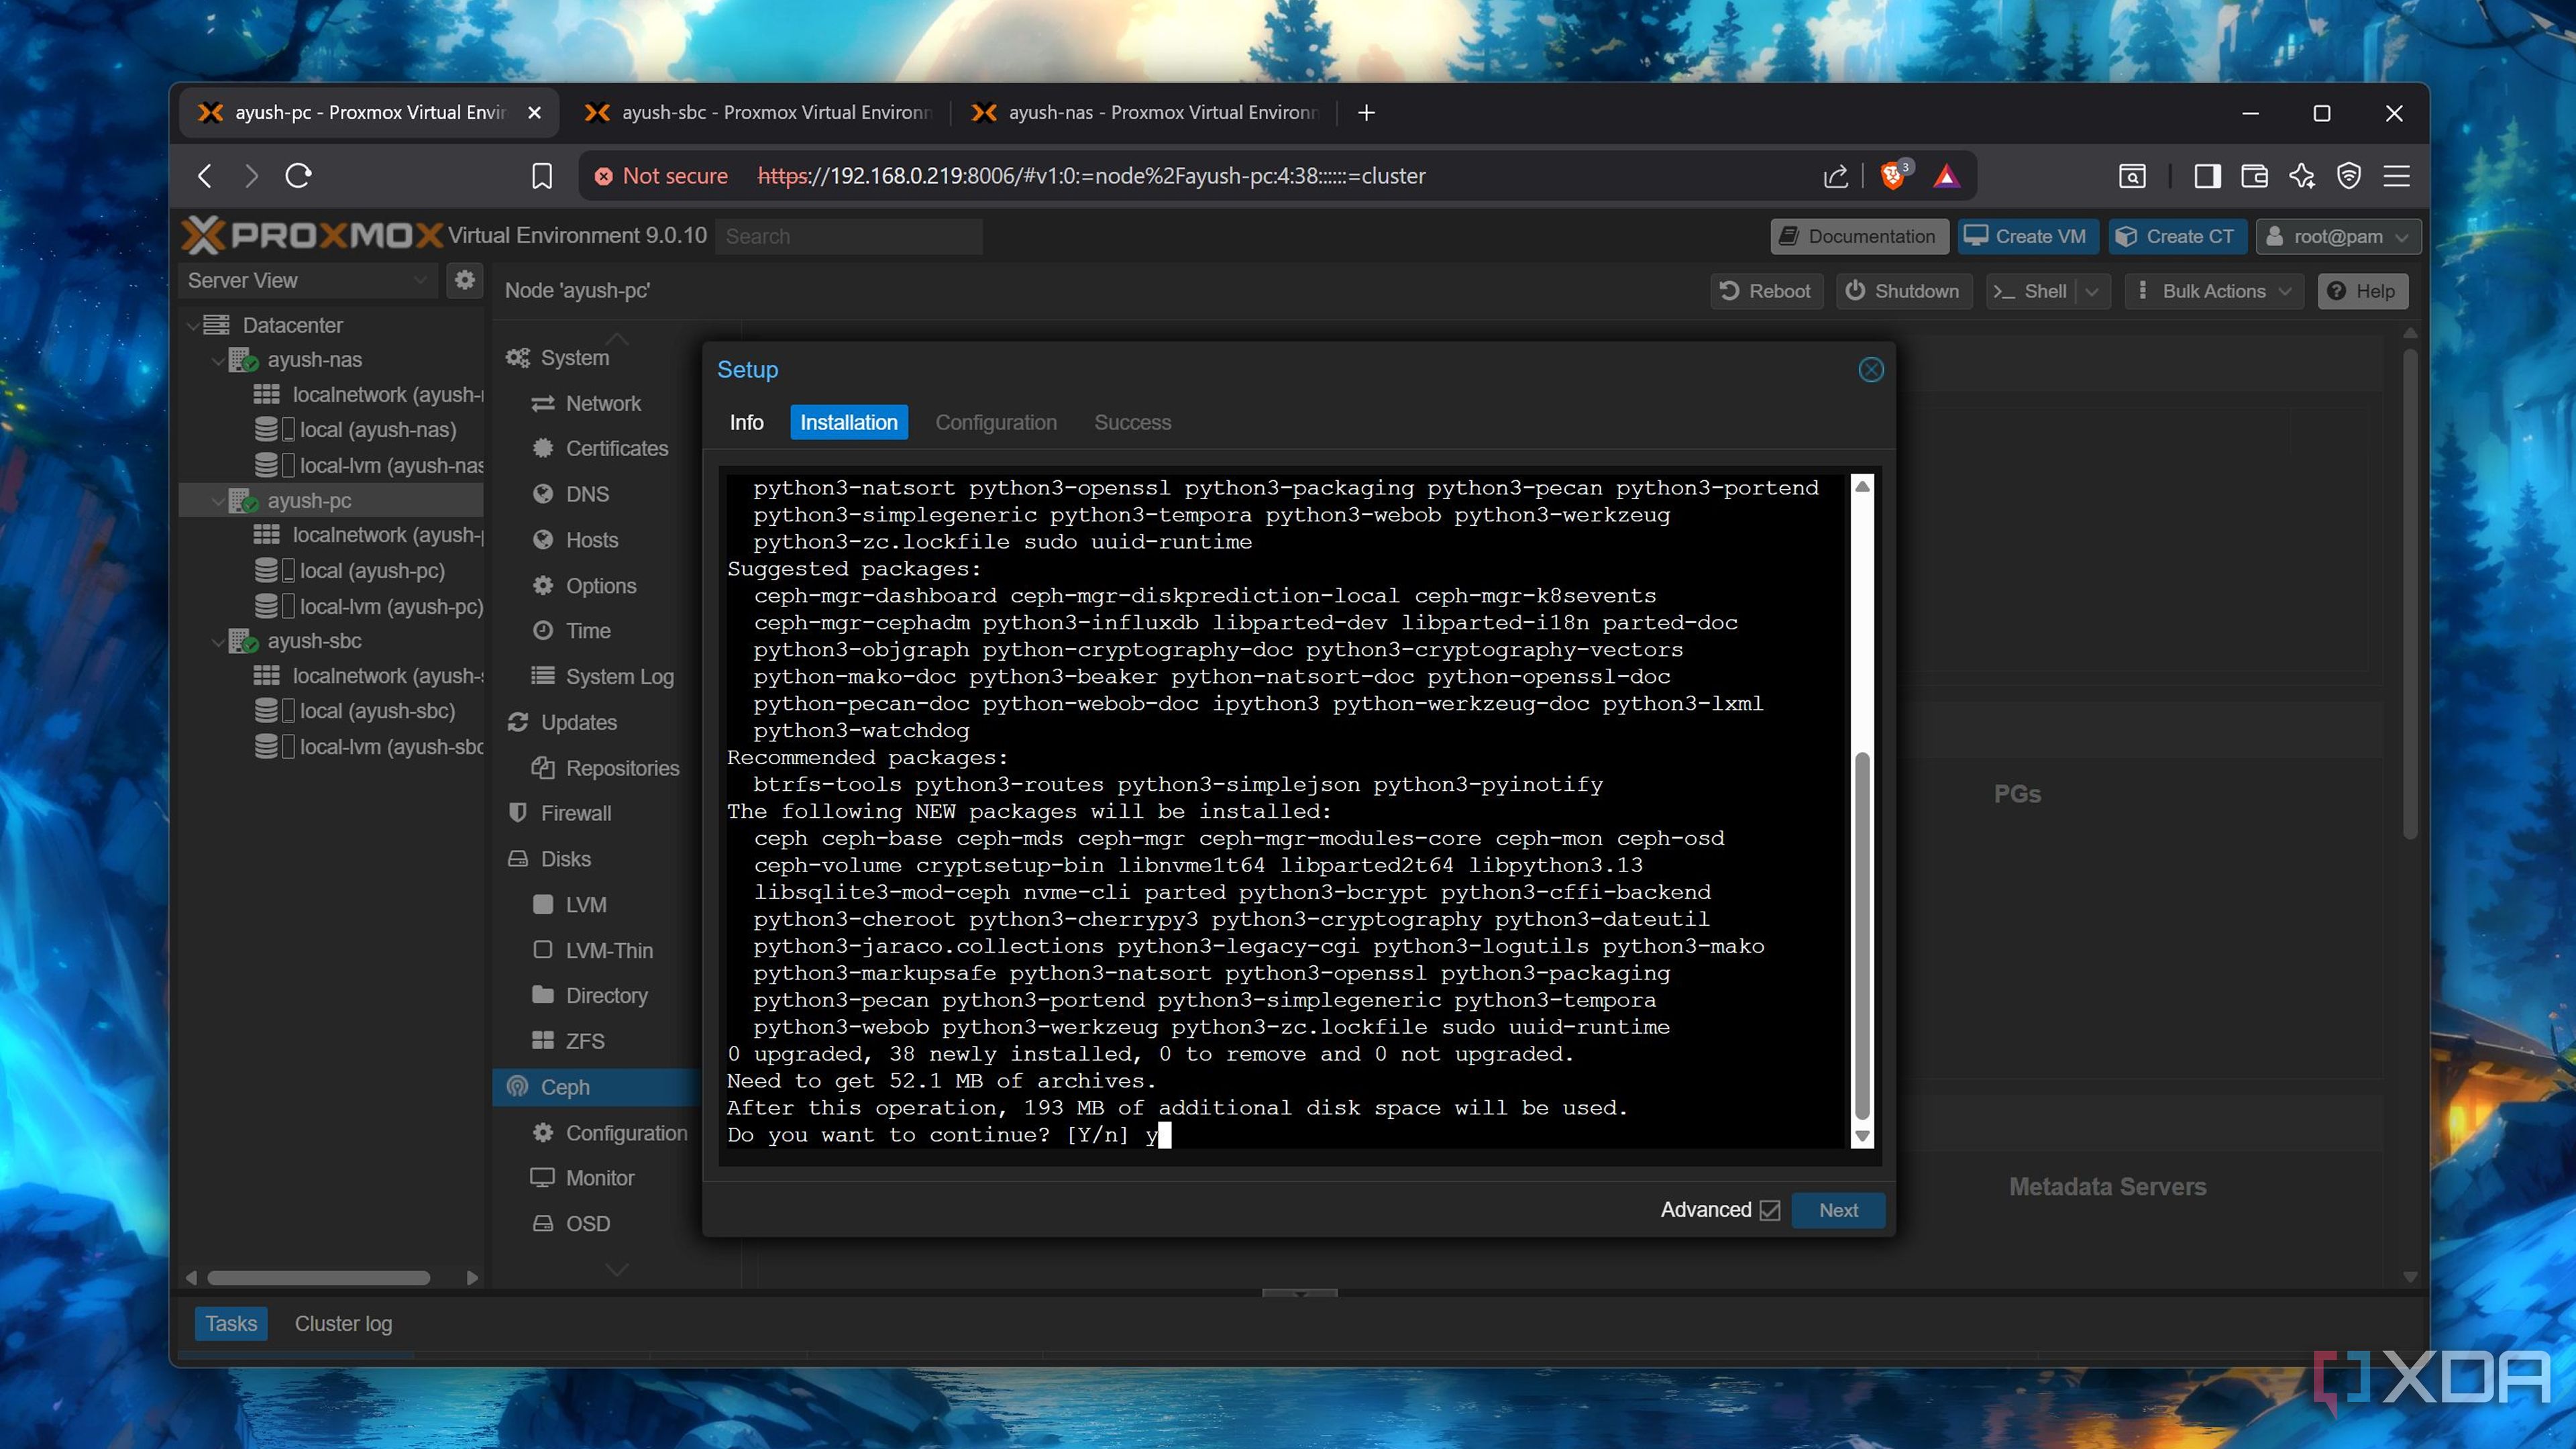The image size is (2576, 1449).
Task: Open a new browser tab plus icon
Action: coord(1366,113)
